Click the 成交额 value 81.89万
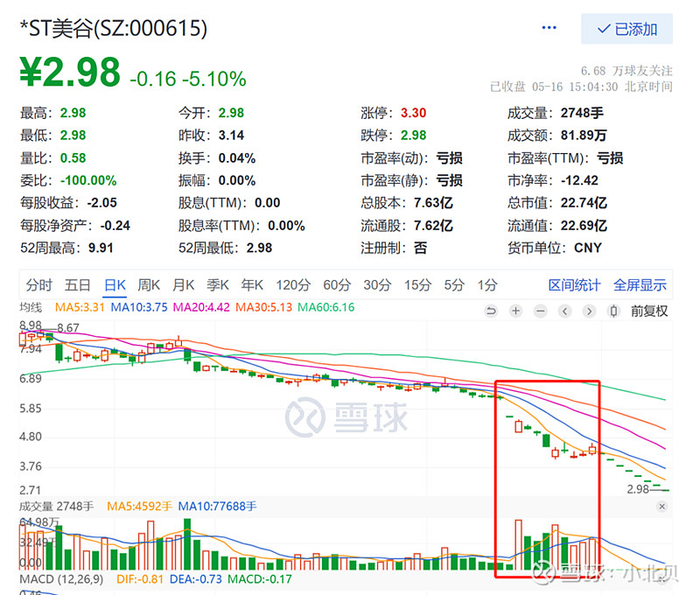Image resolution: width=700 pixels, height=595 pixels. (583, 135)
